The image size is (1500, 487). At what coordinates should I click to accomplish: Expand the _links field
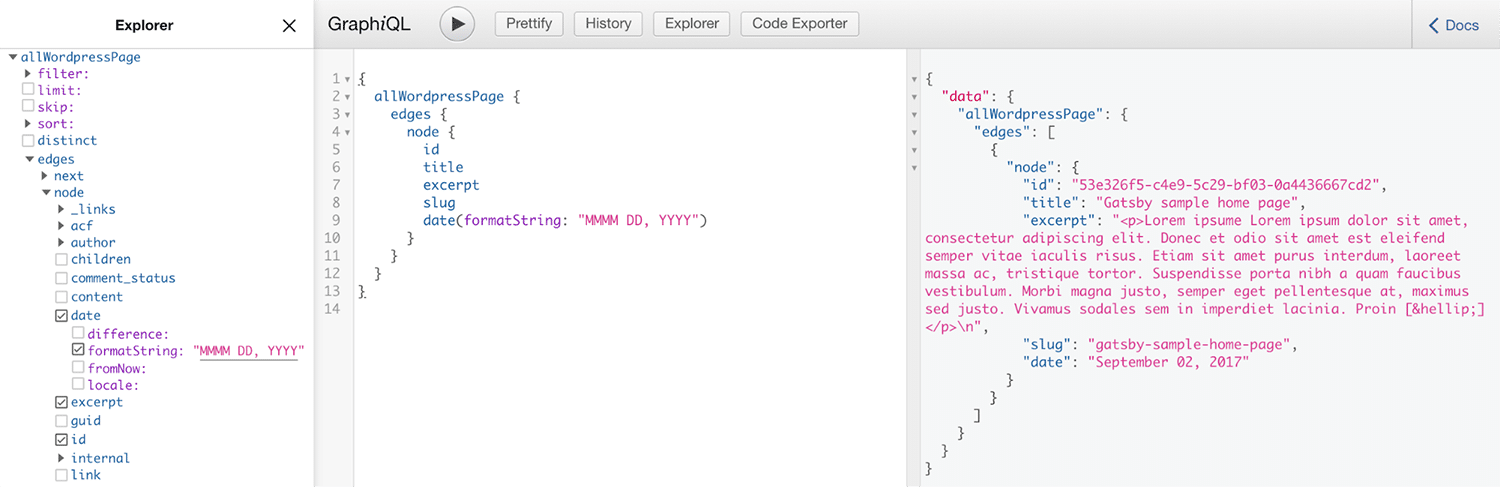(62, 209)
